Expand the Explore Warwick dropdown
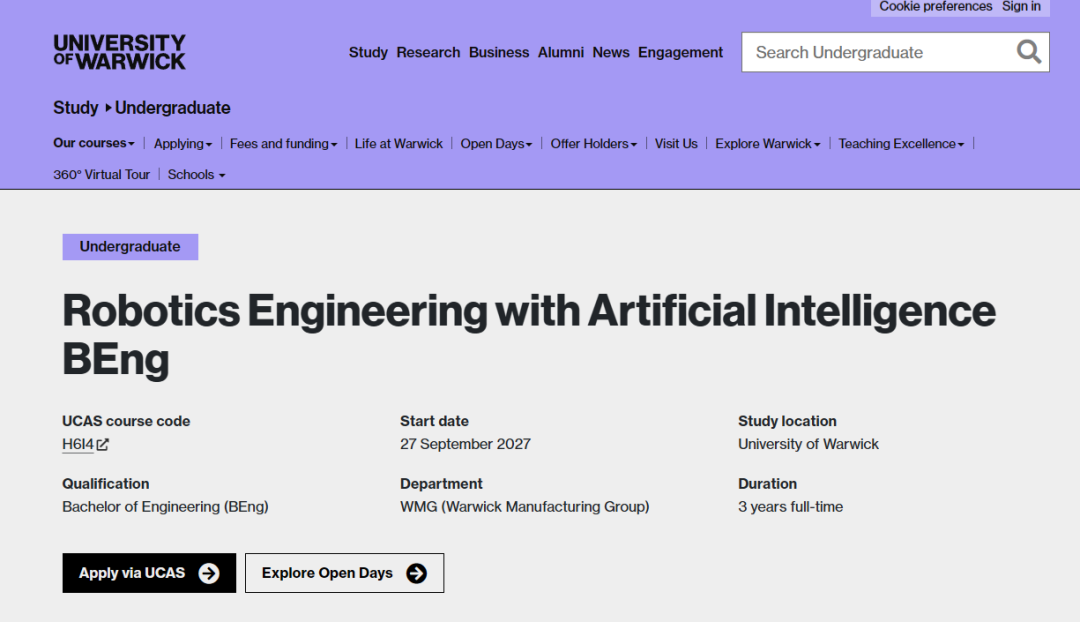The image size is (1080, 622). (767, 143)
